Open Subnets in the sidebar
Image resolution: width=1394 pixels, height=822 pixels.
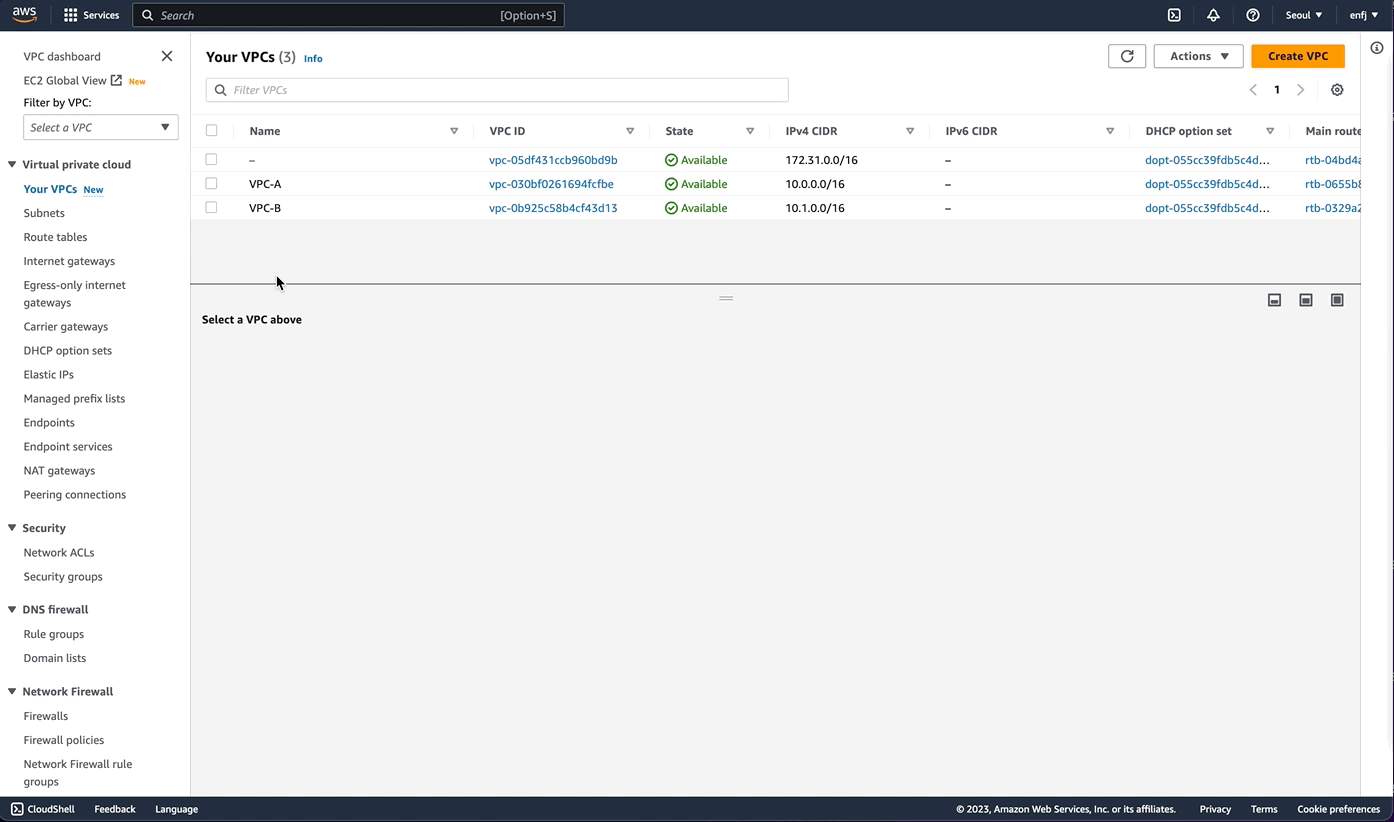tap(44, 213)
